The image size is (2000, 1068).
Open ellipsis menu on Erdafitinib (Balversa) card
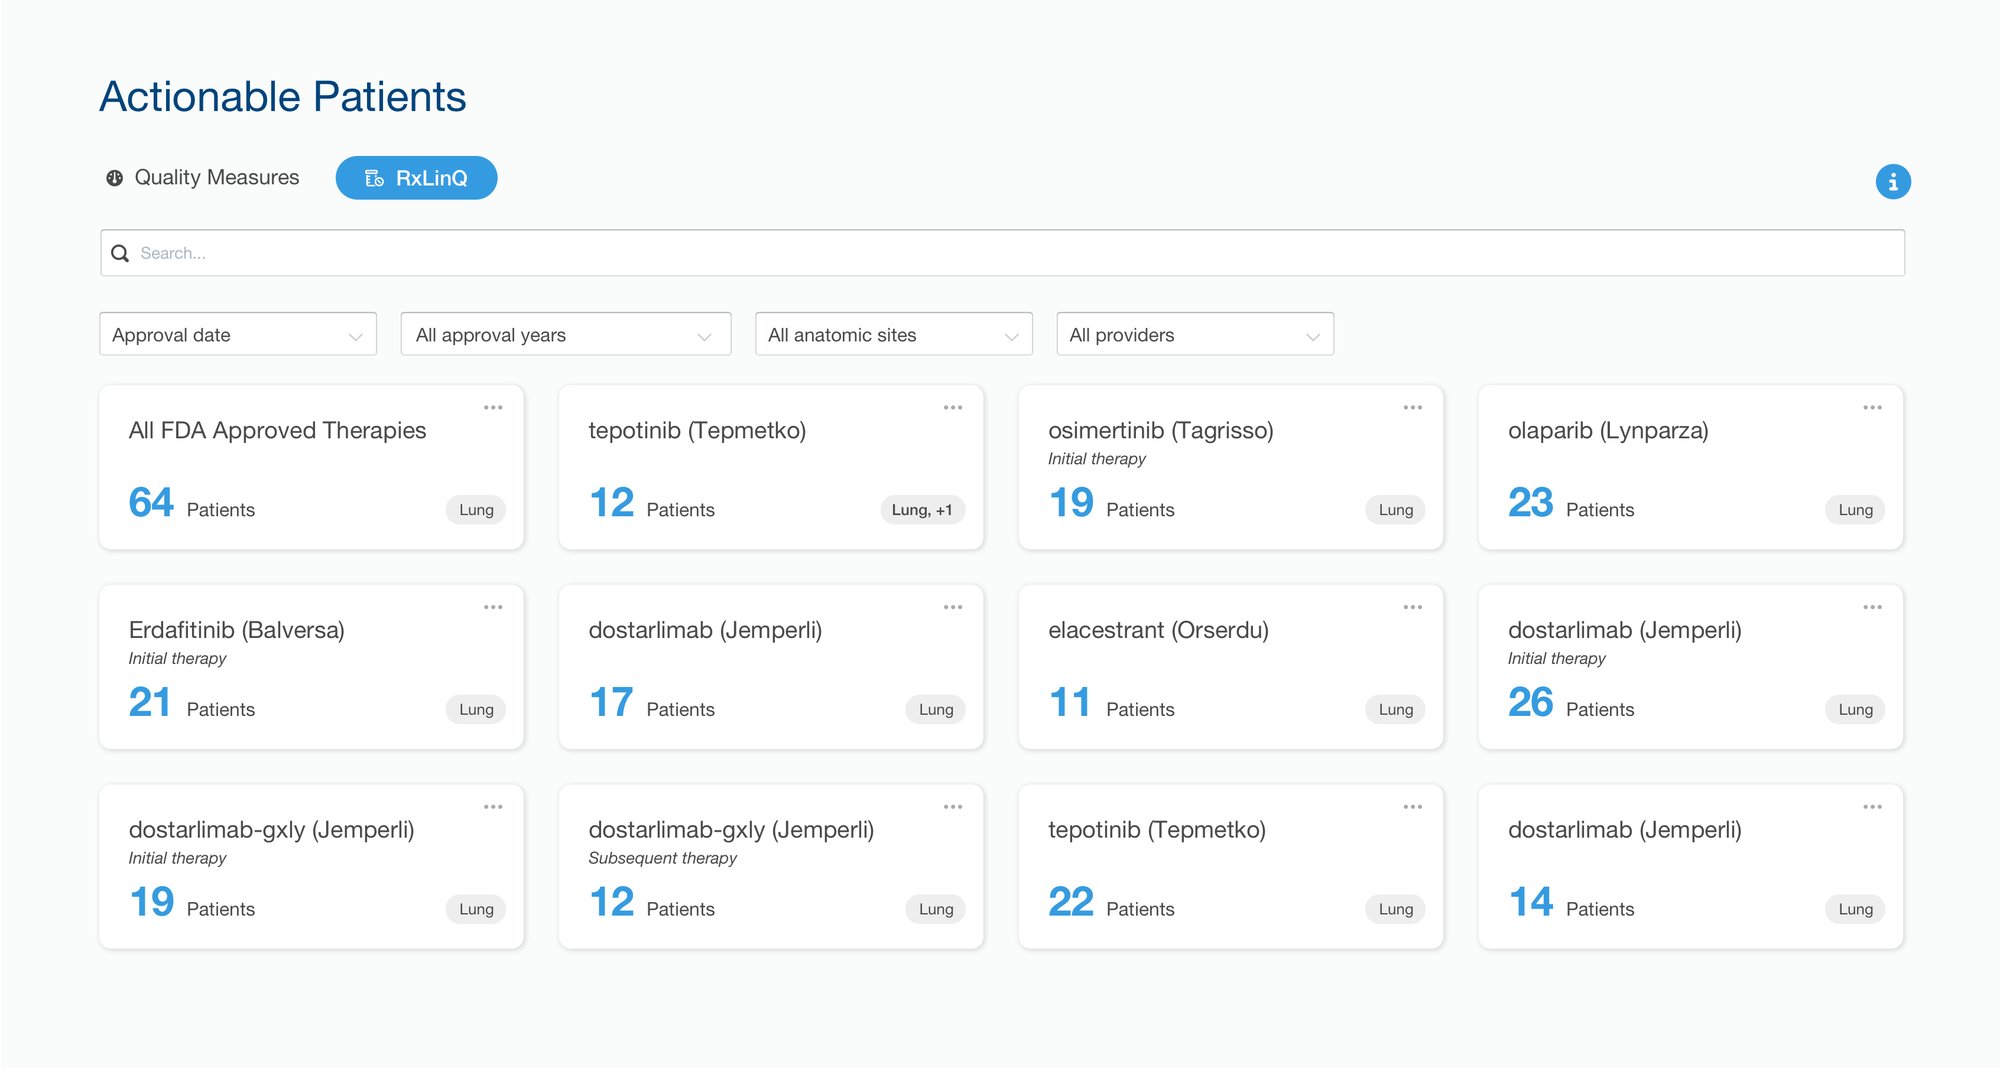tap(493, 607)
